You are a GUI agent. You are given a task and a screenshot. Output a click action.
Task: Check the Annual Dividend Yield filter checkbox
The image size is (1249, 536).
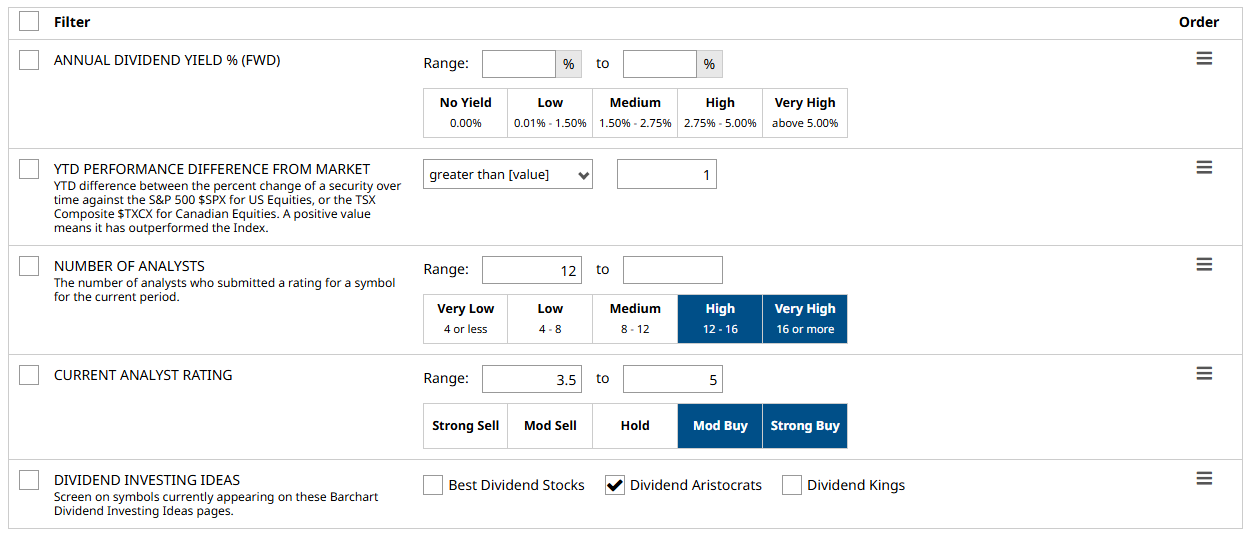click(x=29, y=60)
